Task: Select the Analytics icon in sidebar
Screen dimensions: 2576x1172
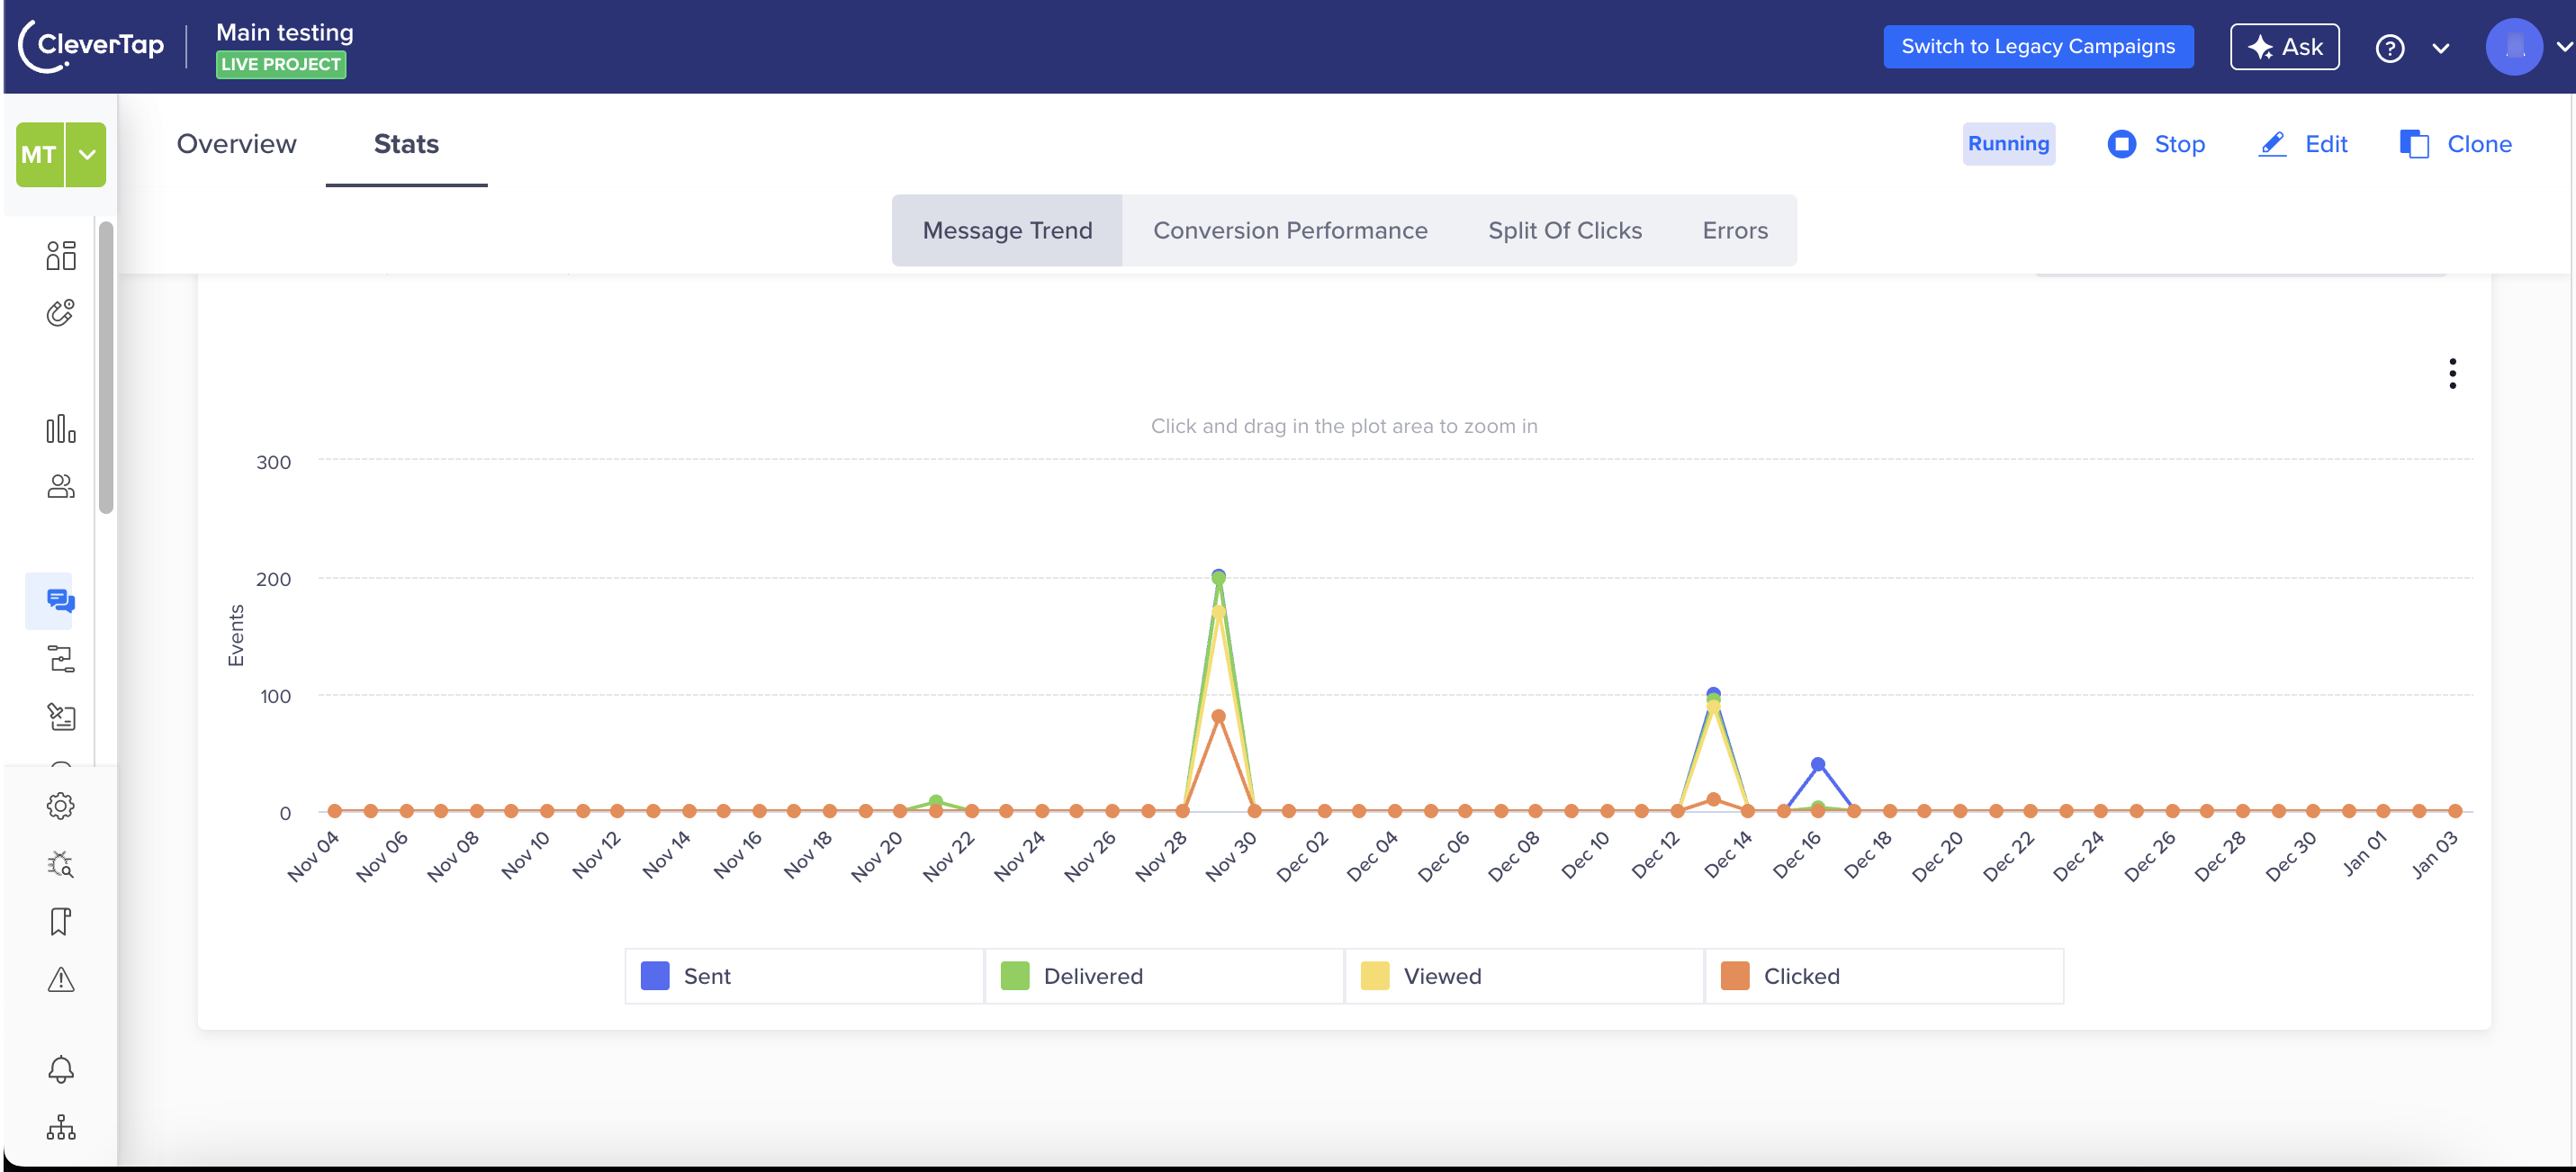Action: point(58,429)
